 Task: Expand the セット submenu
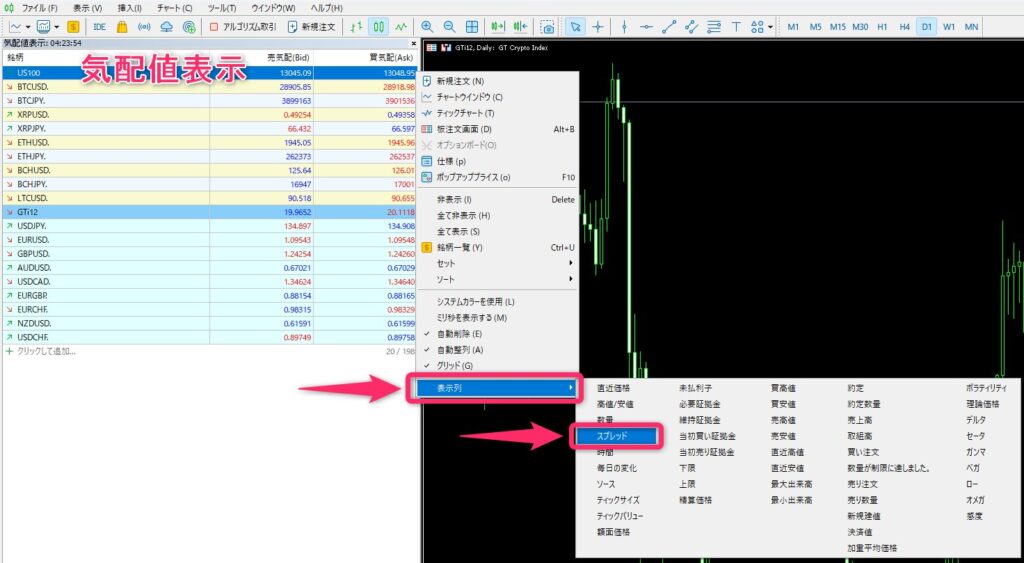point(500,263)
